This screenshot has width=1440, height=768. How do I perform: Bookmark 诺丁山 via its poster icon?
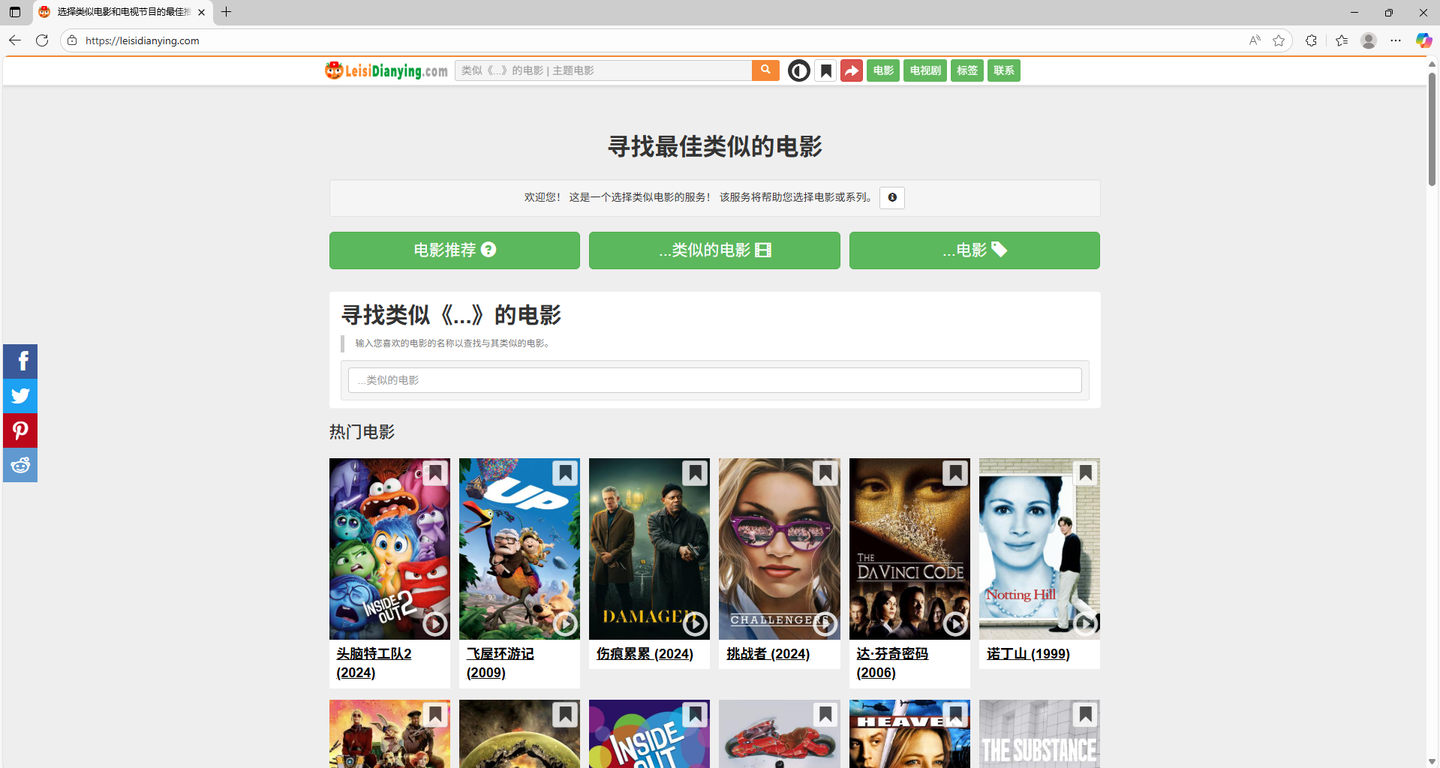(1085, 473)
